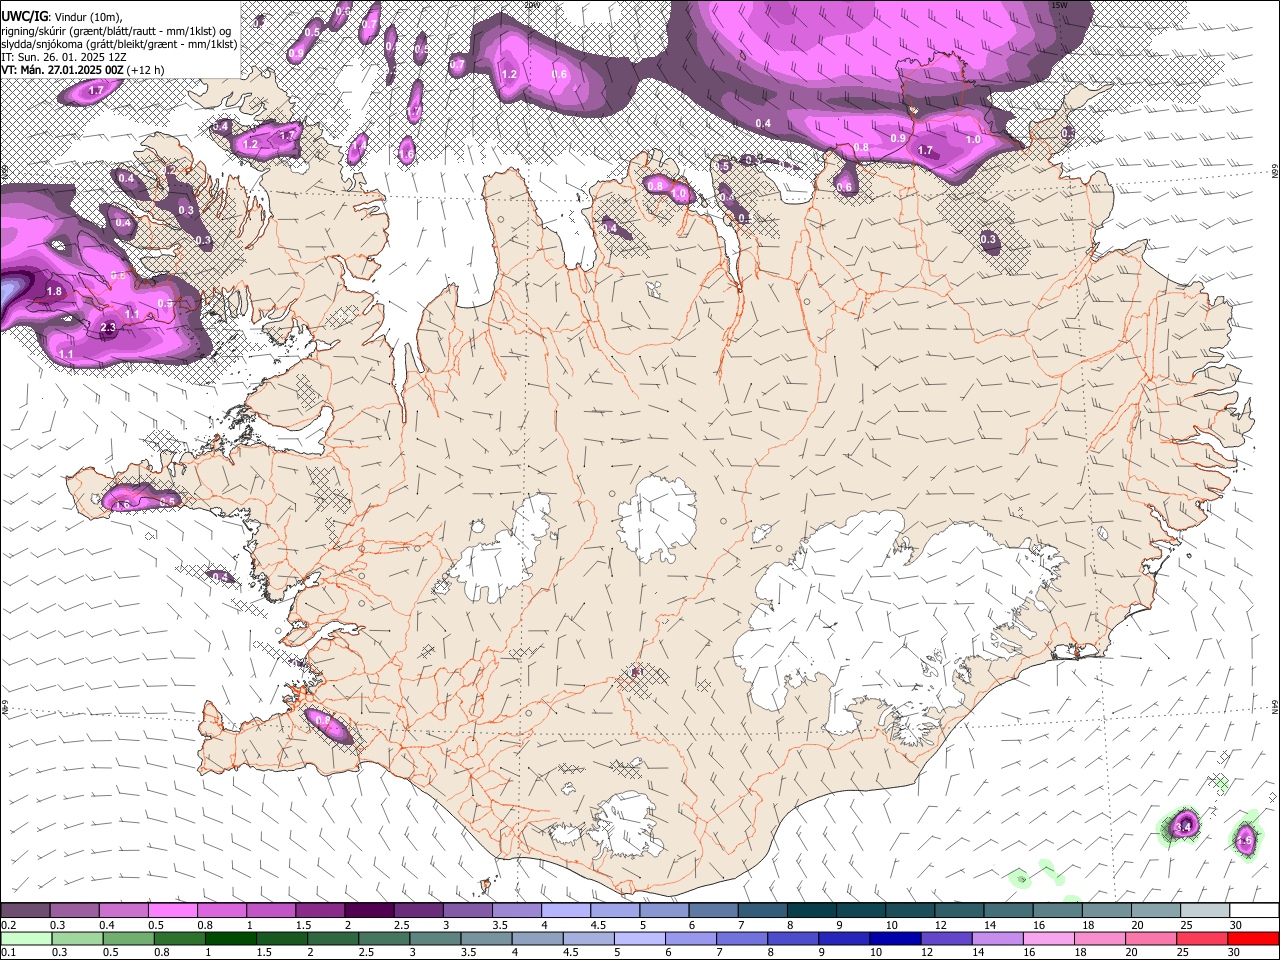Pick the 0.8 orchid swatch, purple snow scale
Image resolution: width=1280 pixels, height=960 pixels.
click(x=221, y=910)
